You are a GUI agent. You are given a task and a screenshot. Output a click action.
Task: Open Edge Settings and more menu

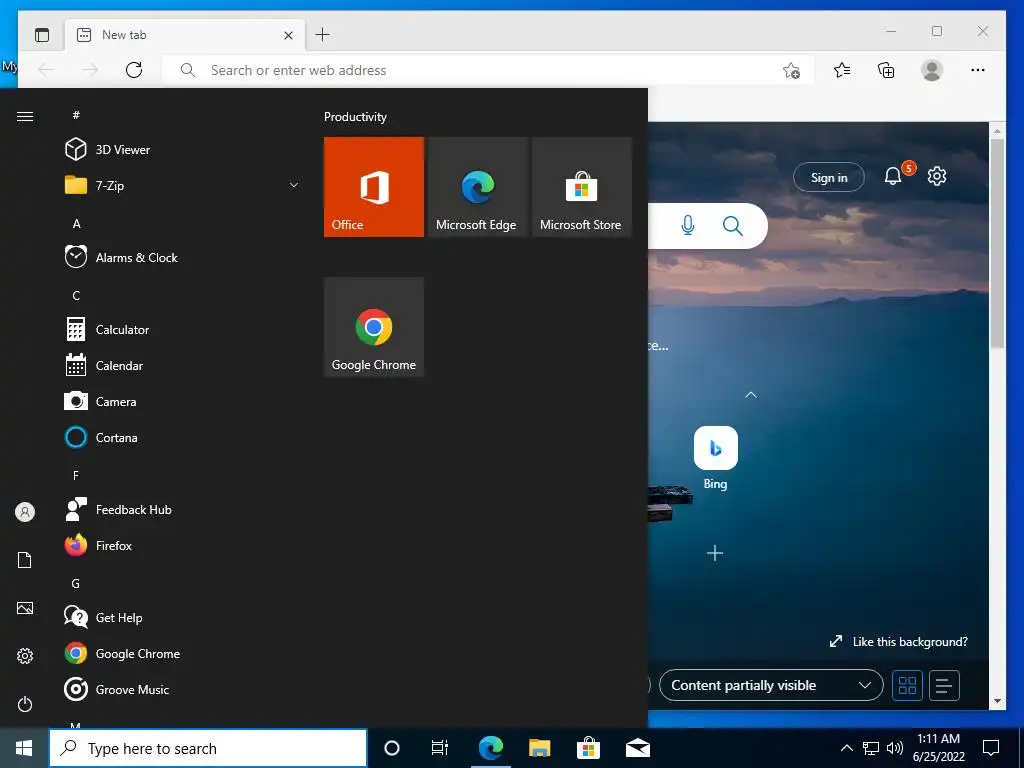coord(978,70)
